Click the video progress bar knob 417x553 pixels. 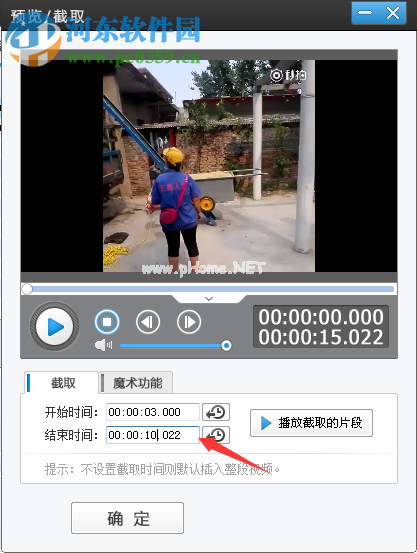(27, 289)
